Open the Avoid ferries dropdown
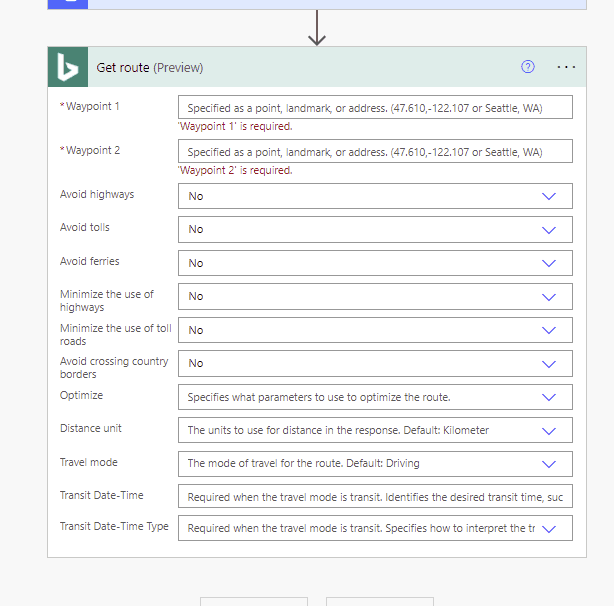Screen dimensions: 614x606 coord(375,263)
